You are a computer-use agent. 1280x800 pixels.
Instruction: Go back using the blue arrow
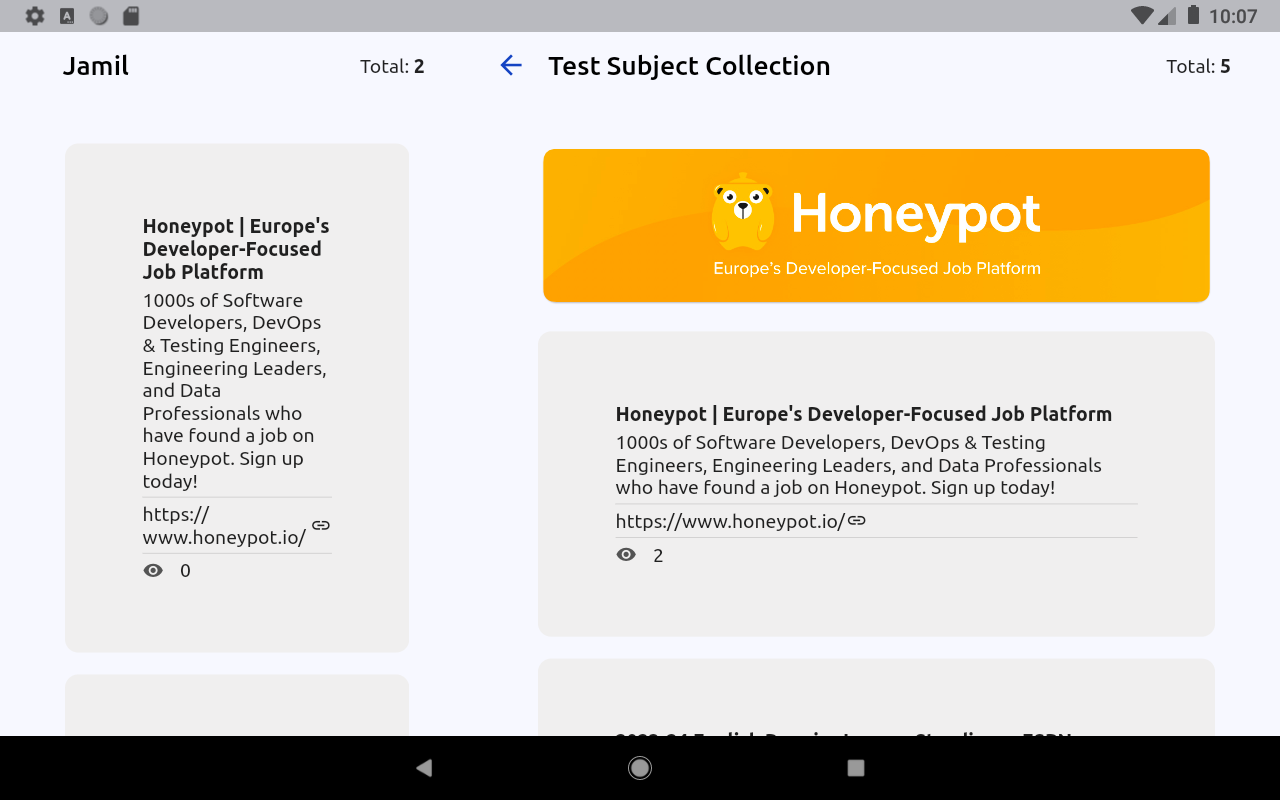511,66
